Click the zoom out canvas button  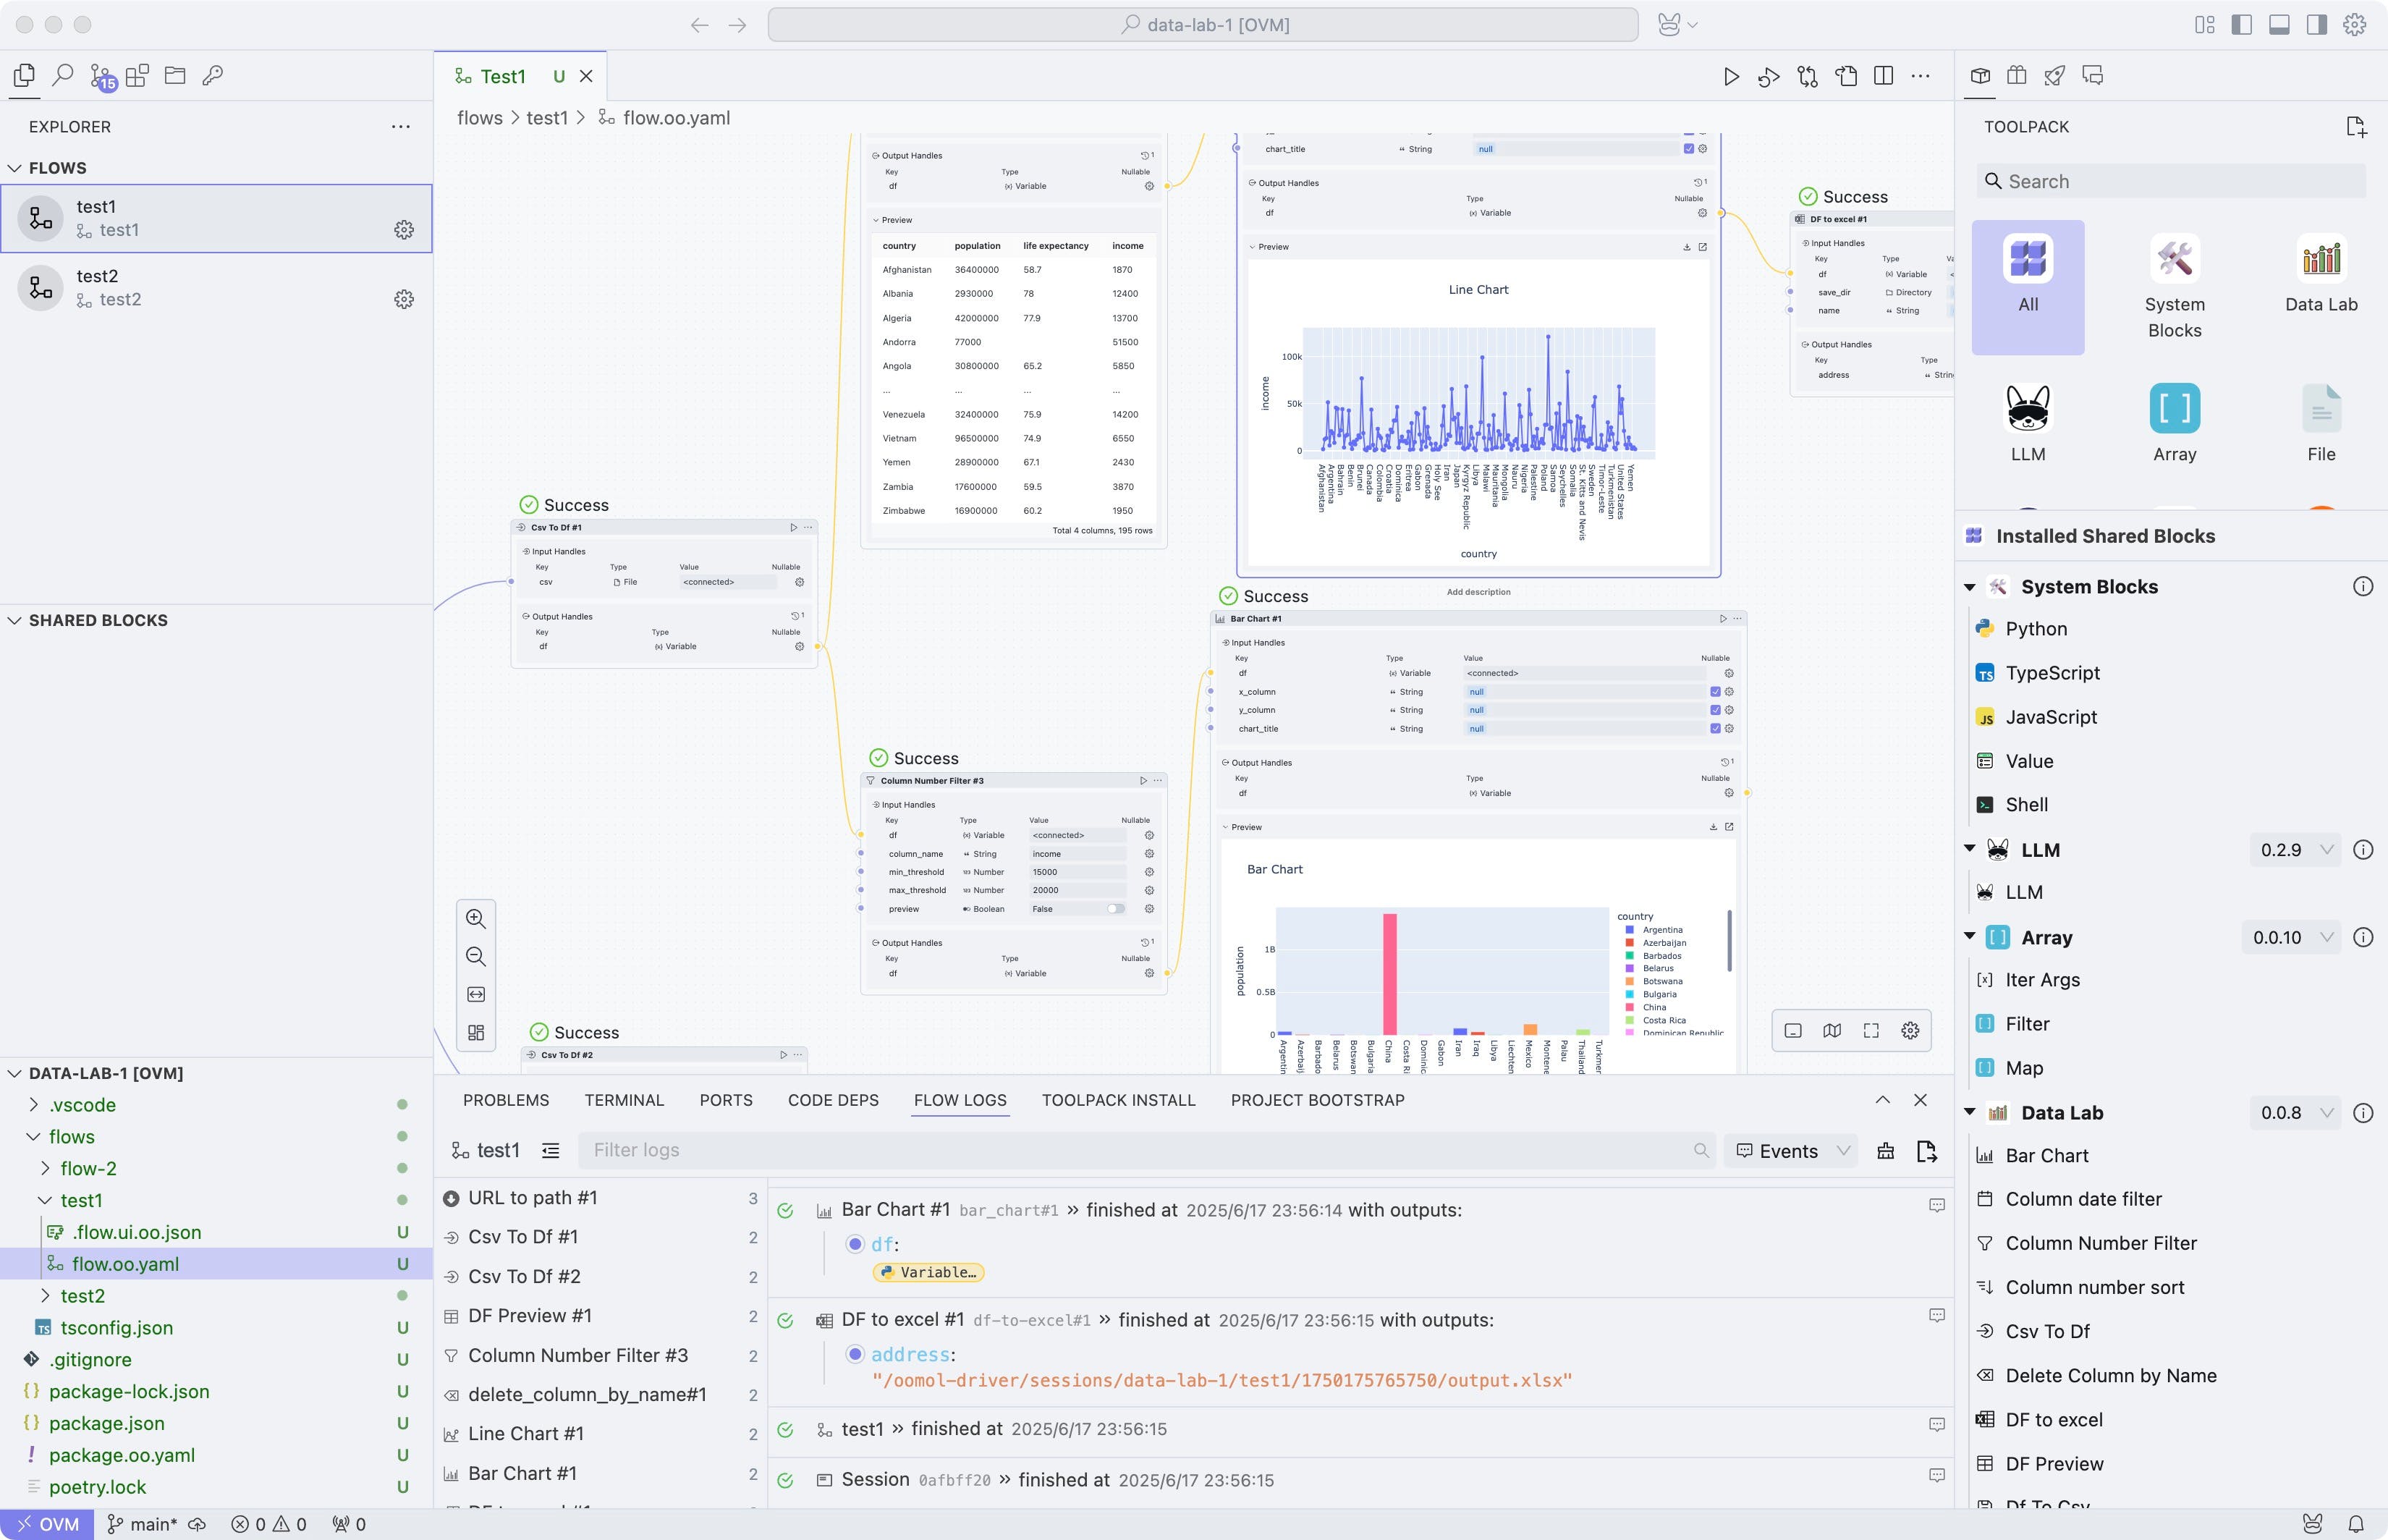[476, 957]
